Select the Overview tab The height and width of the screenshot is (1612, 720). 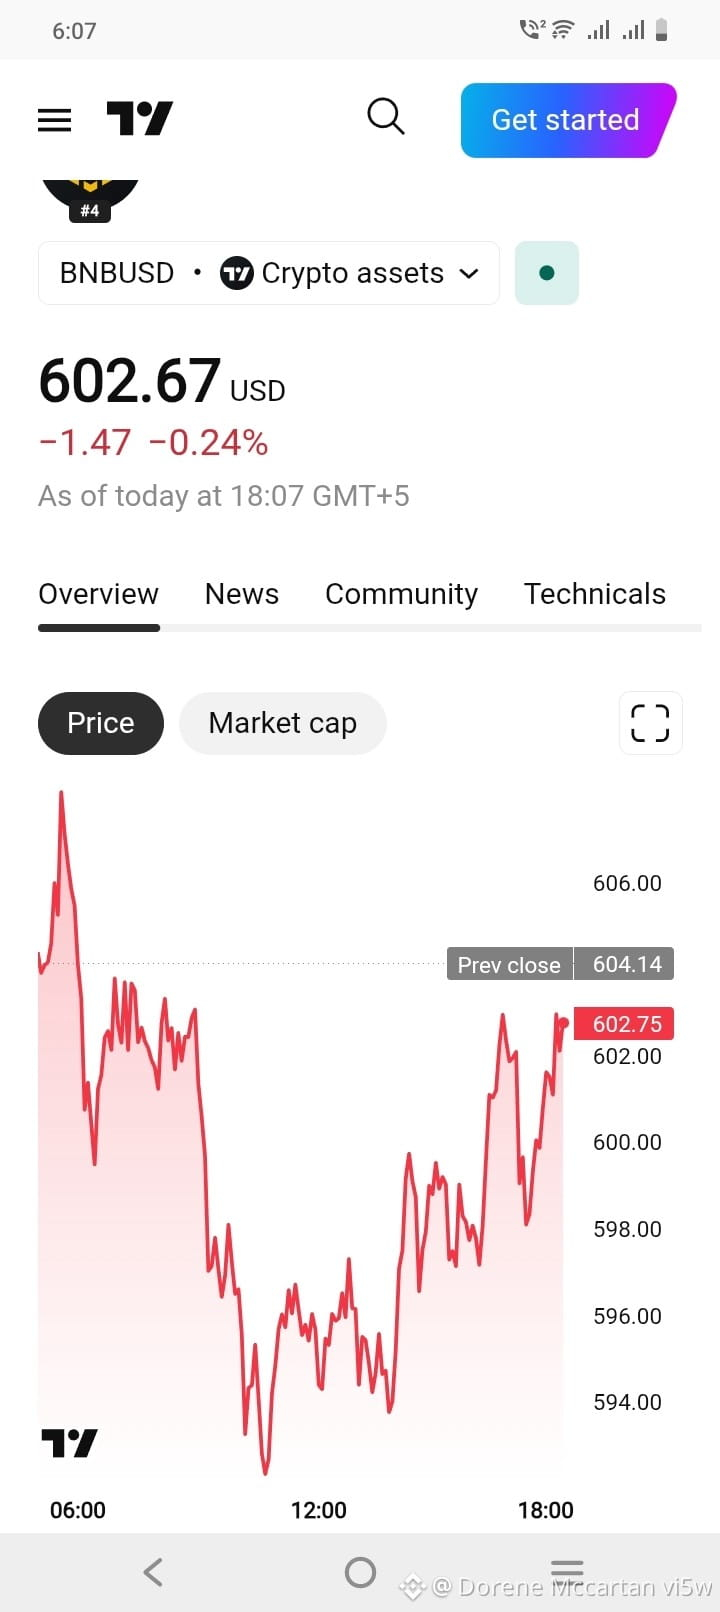click(99, 594)
